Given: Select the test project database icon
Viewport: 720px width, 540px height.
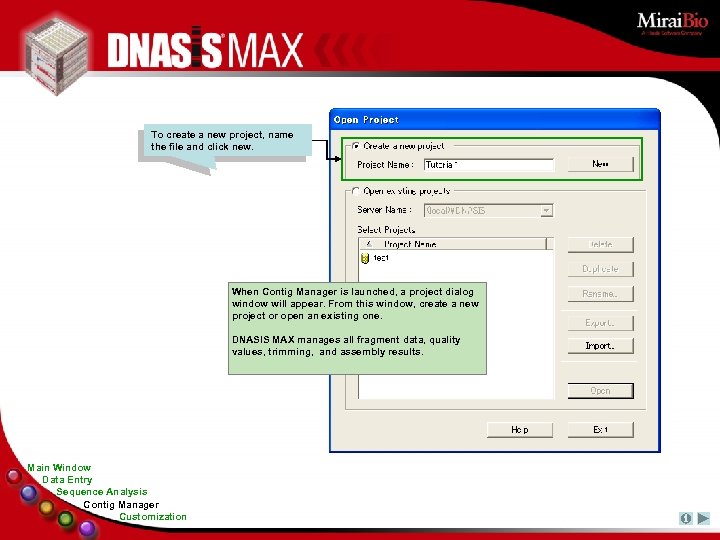Looking at the screenshot, I should click(x=365, y=259).
